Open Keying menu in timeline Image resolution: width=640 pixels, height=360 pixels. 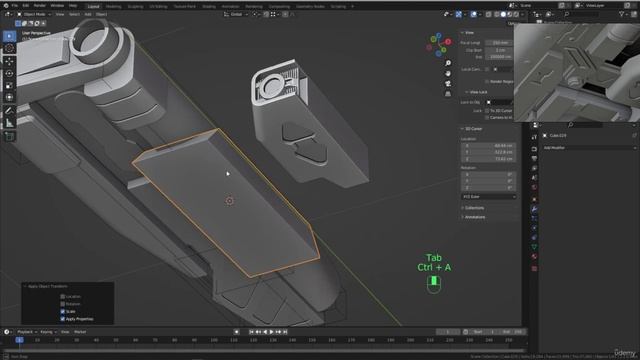[48, 332]
